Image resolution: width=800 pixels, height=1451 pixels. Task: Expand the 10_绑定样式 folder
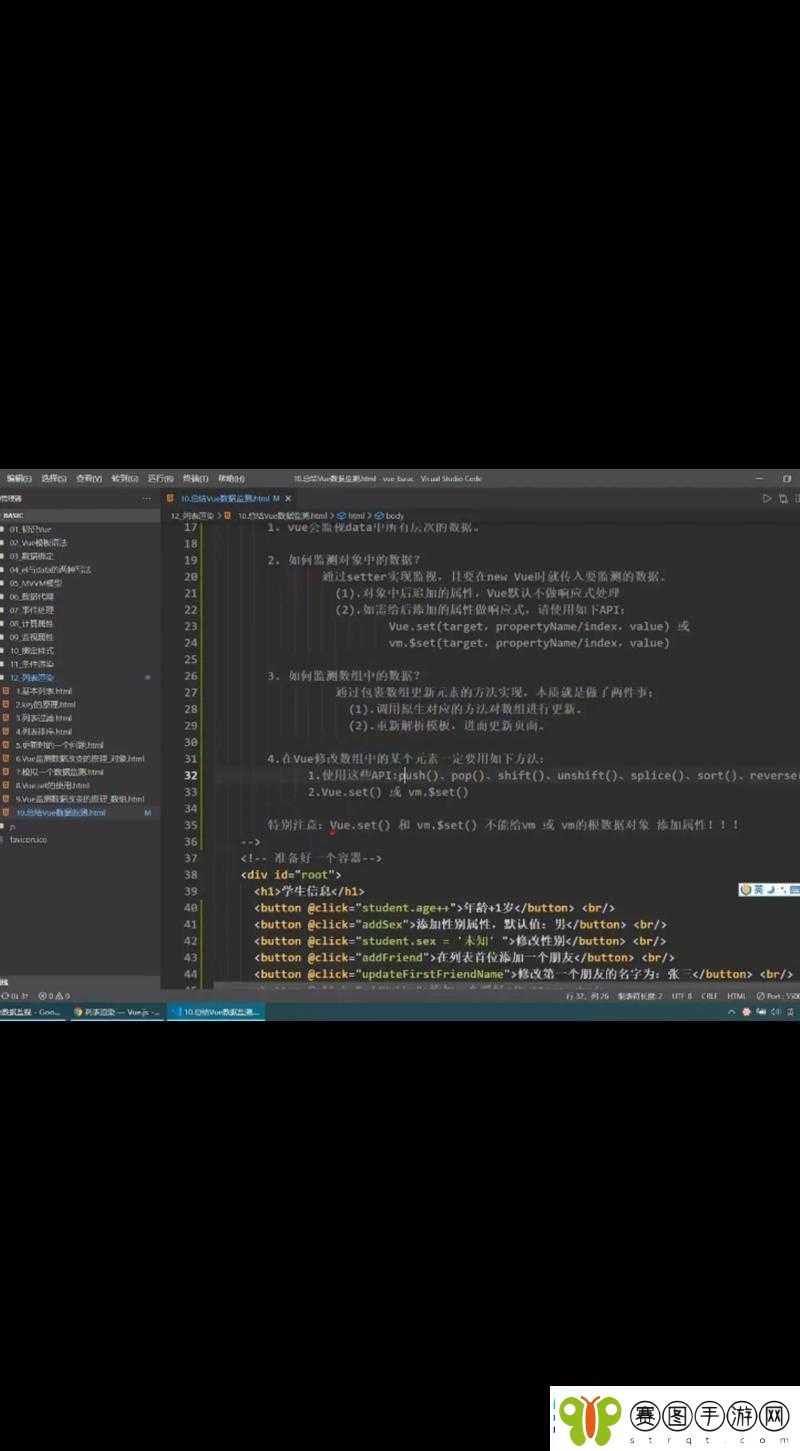pyautogui.click(x=30, y=650)
